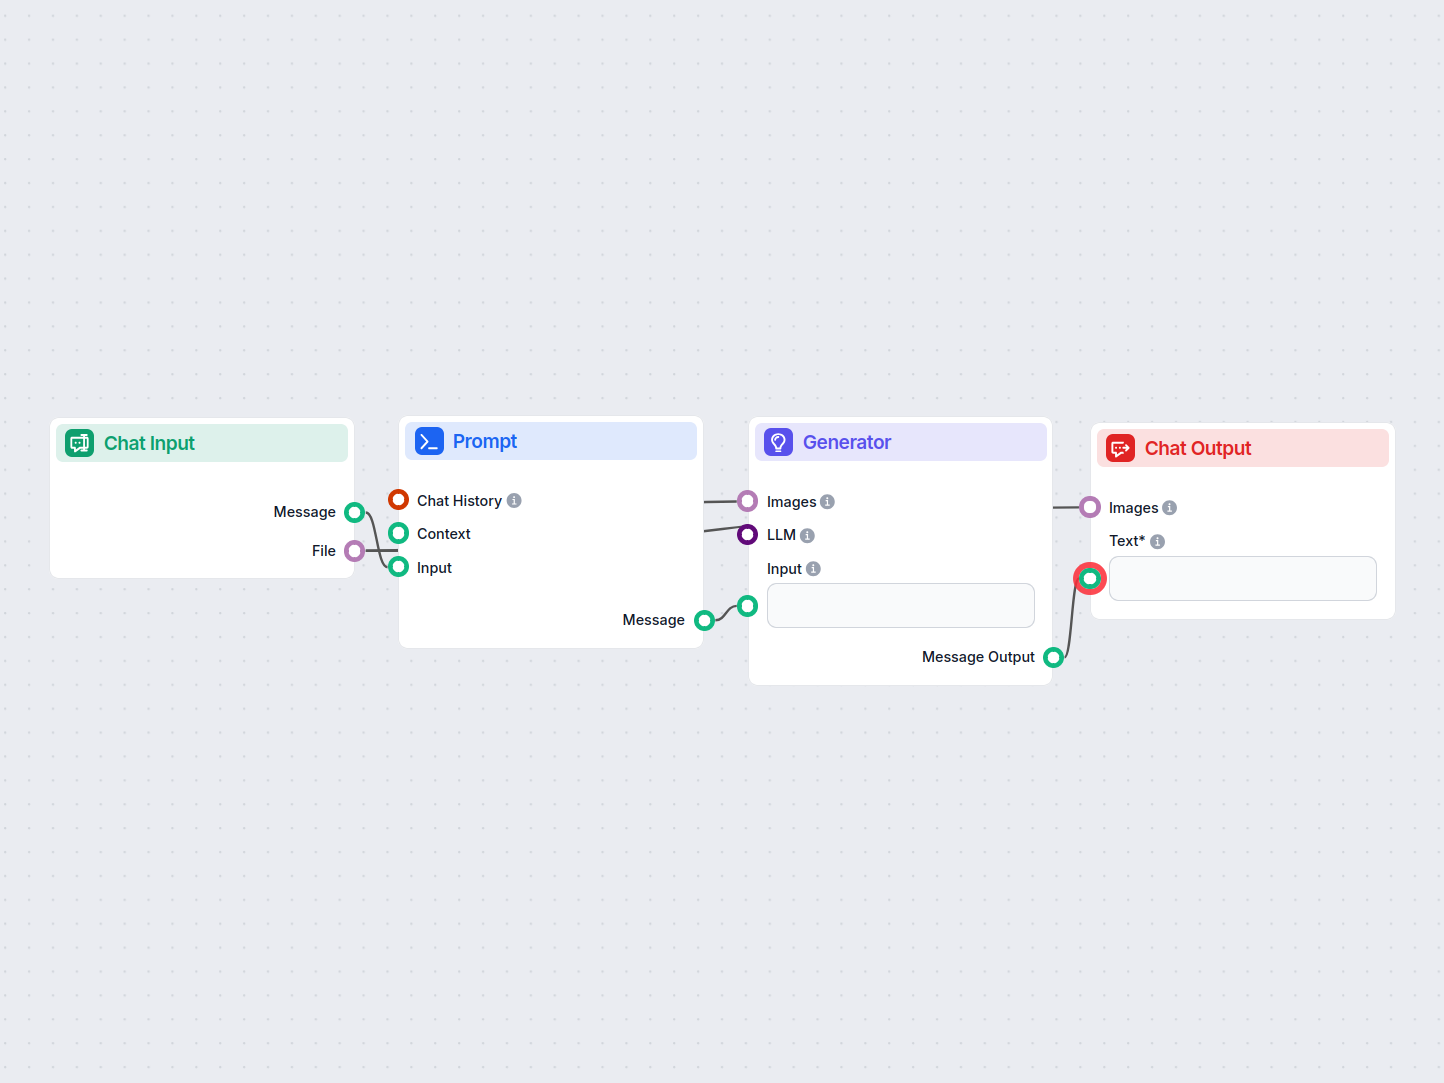Image resolution: width=1444 pixels, height=1083 pixels.
Task: Click info icon next to Generator Images
Action: (x=827, y=502)
